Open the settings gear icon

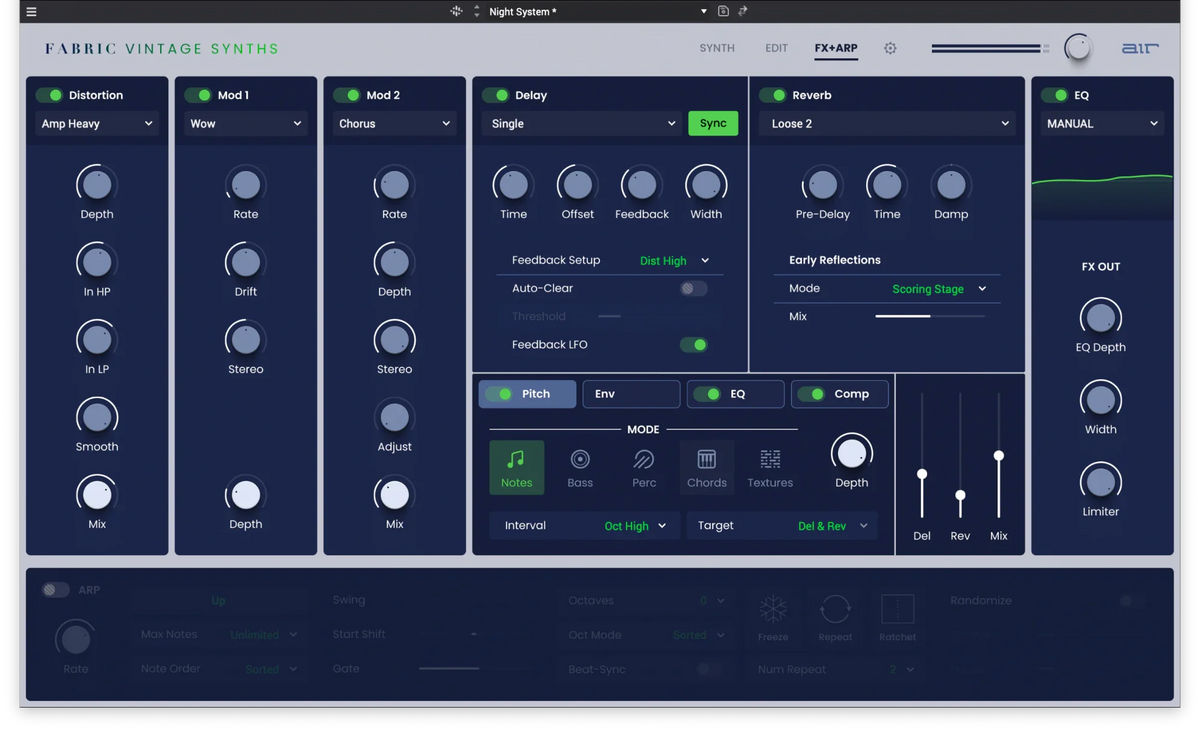pos(890,48)
